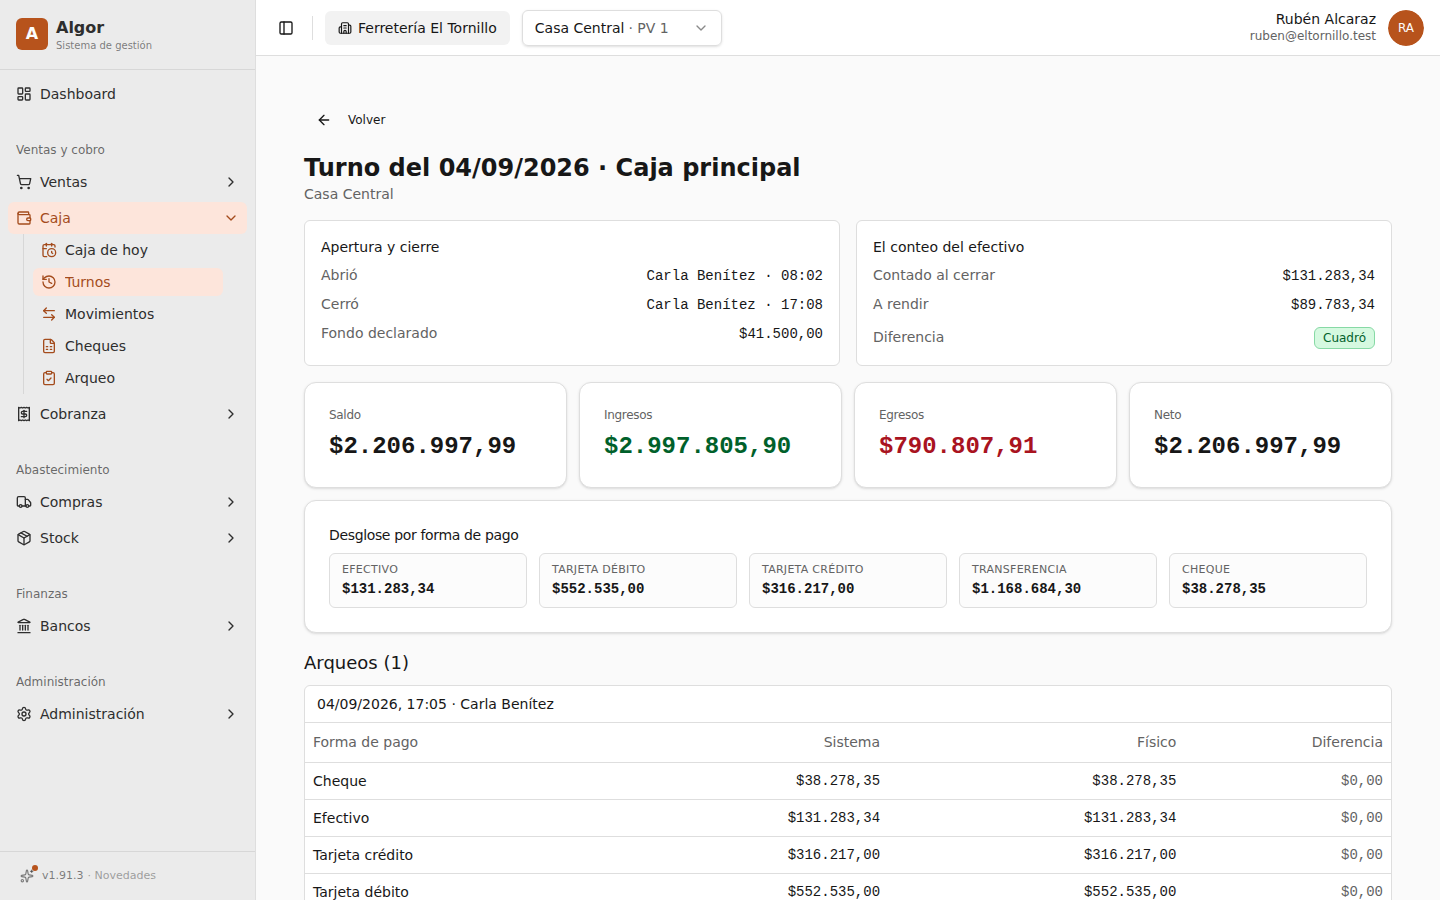Expand the Bancos submenu chevron
1440x900 pixels.
[231, 626]
